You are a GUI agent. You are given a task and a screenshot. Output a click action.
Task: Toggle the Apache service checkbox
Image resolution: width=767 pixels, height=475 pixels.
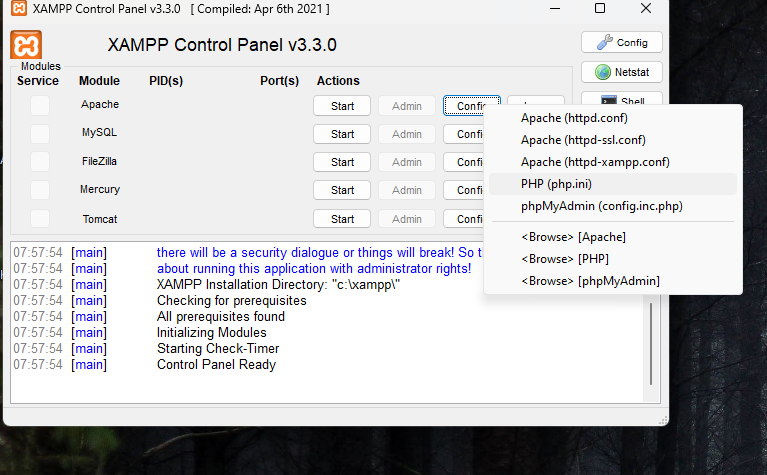[40, 105]
